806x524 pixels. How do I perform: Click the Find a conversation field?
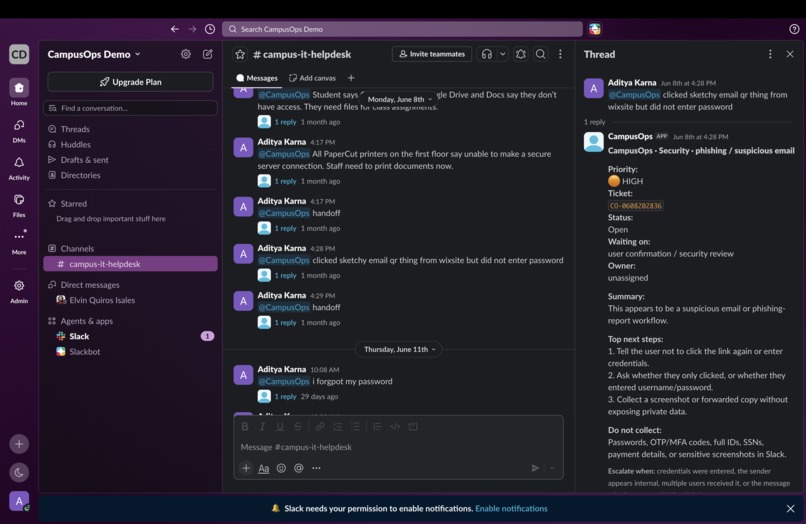pos(131,108)
